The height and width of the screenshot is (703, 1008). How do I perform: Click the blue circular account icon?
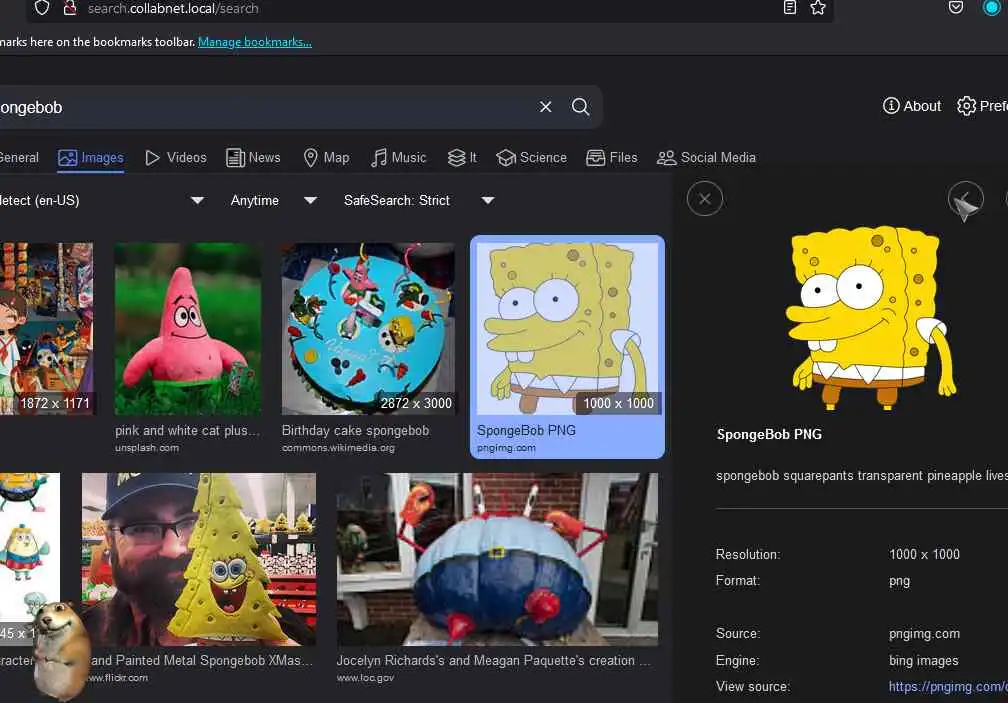(992, 8)
